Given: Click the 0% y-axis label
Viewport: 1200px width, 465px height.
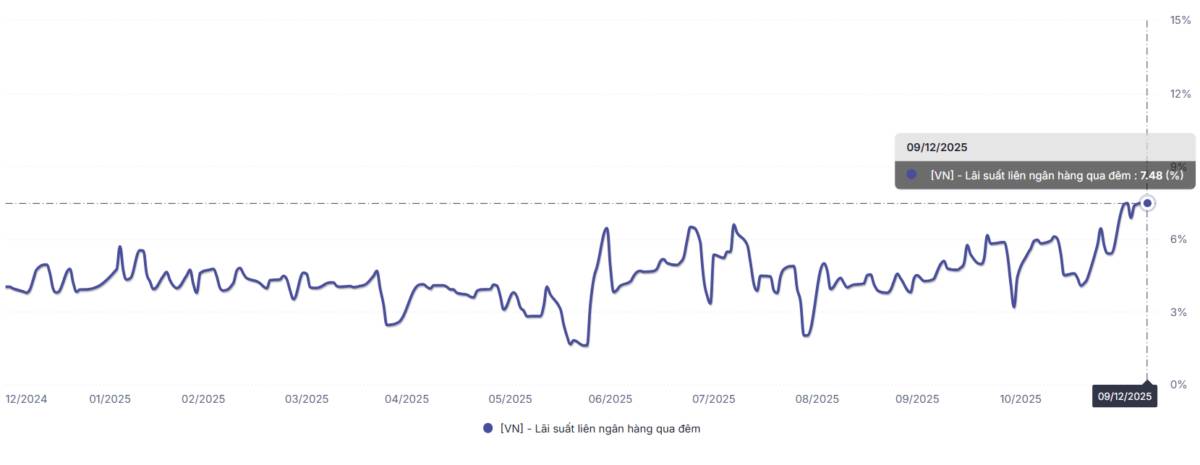Looking at the screenshot, I should [x=1180, y=385].
